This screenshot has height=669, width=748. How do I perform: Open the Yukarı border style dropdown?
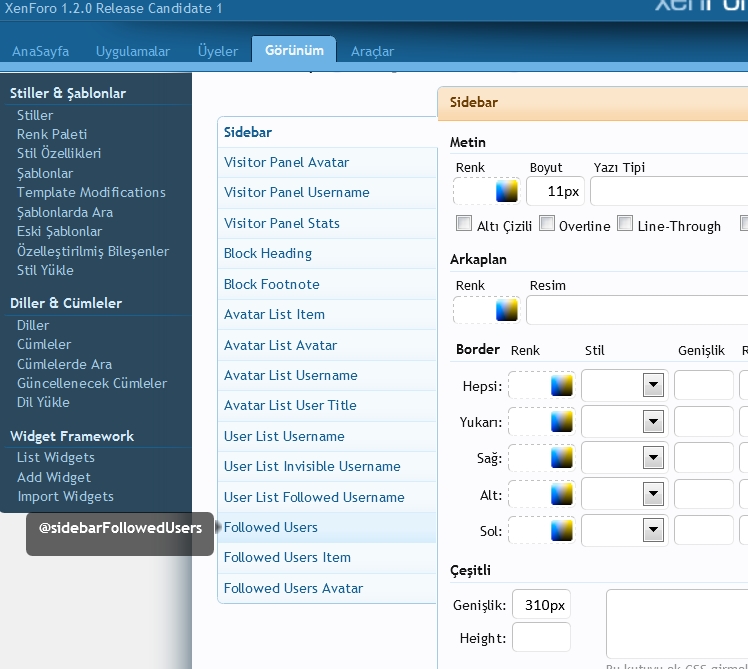pyautogui.click(x=653, y=421)
